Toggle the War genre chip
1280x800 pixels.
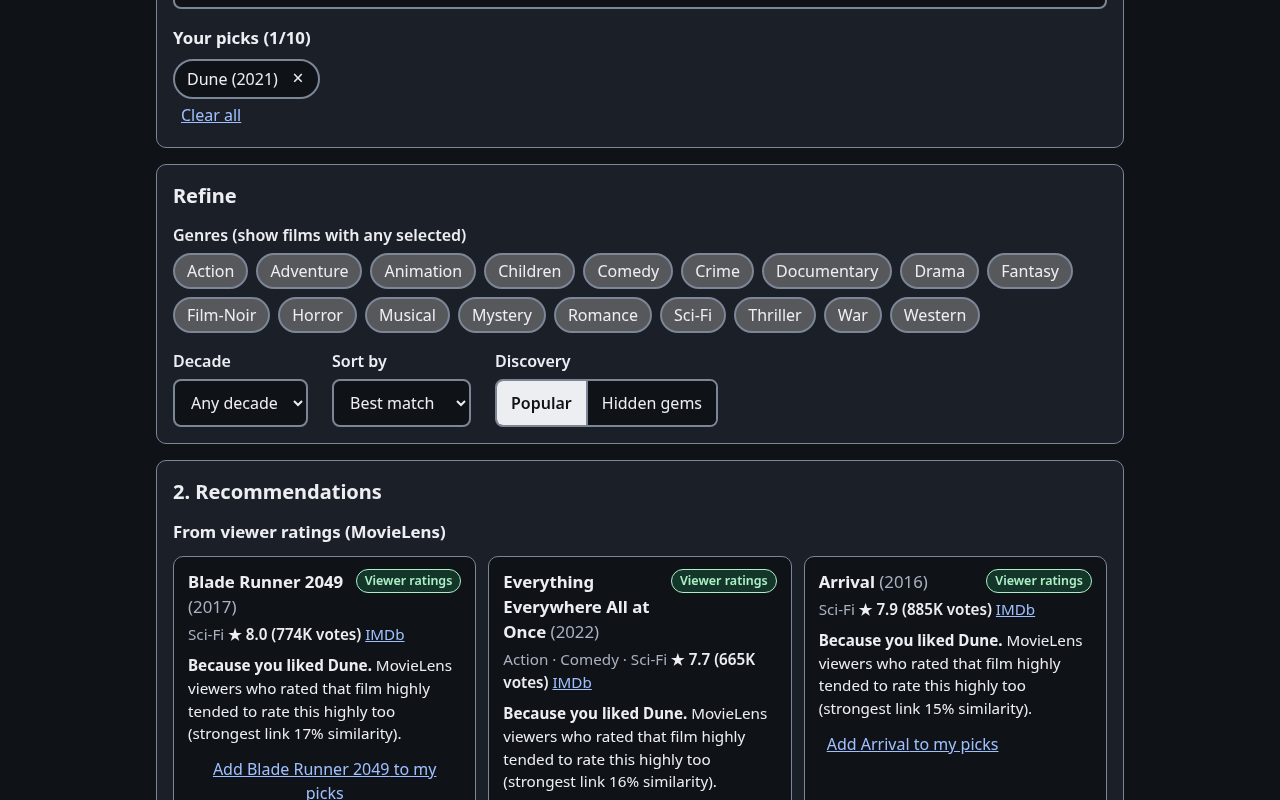(852, 315)
